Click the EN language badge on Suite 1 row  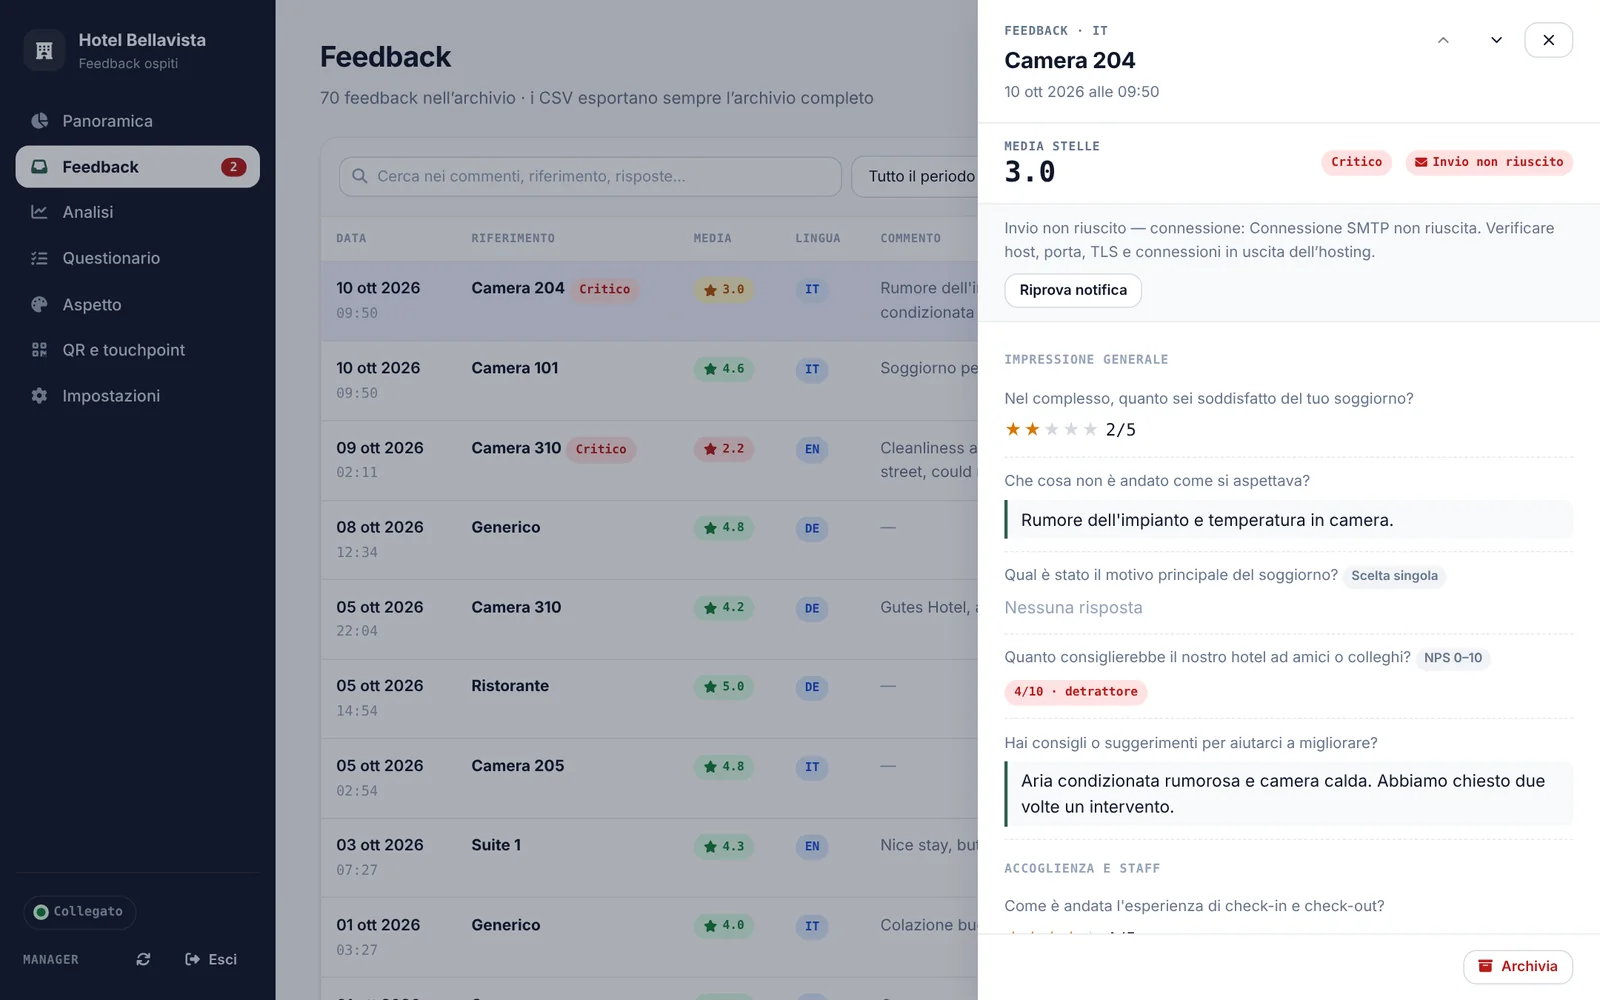(x=812, y=847)
